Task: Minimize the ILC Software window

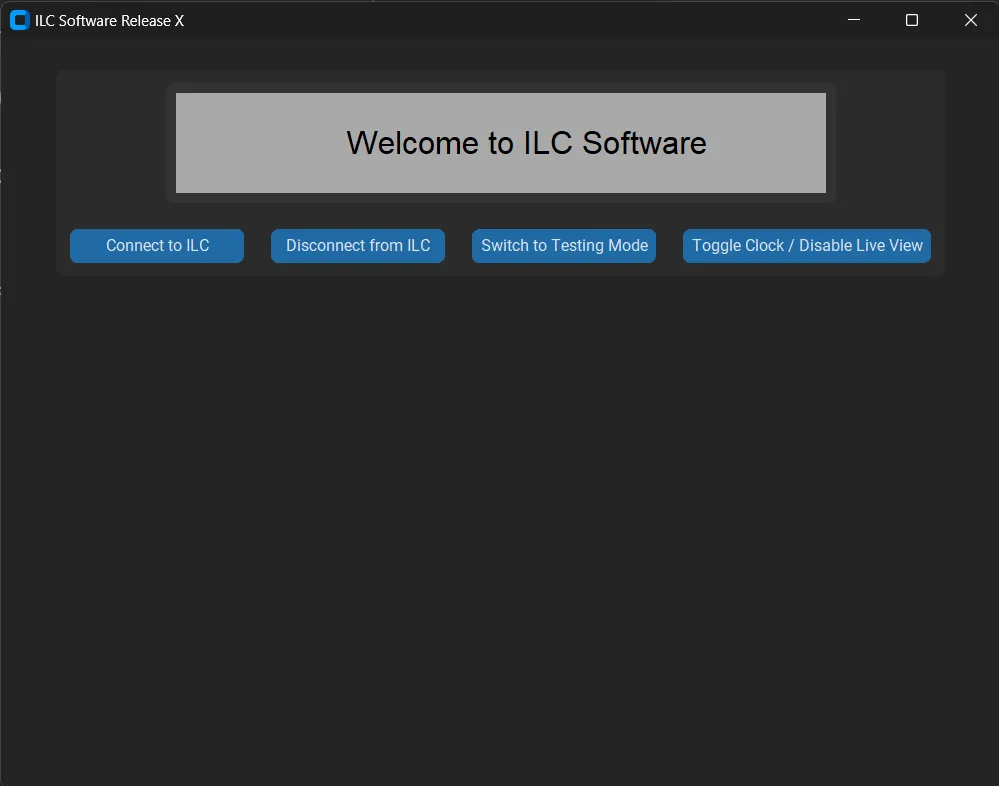Action: 852,19
